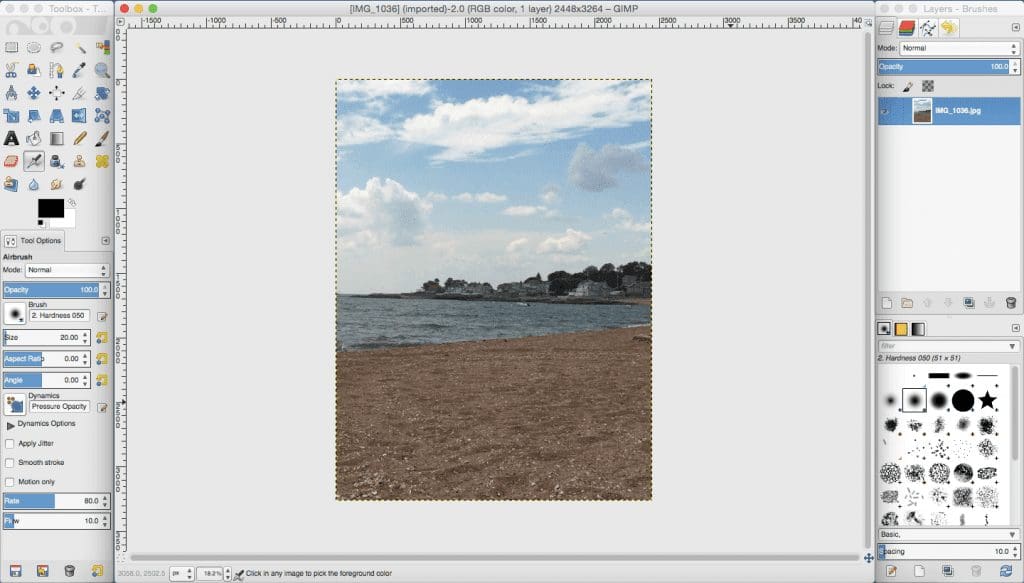Select the Rotate tool
This screenshot has width=1024, height=583.
[103, 93]
